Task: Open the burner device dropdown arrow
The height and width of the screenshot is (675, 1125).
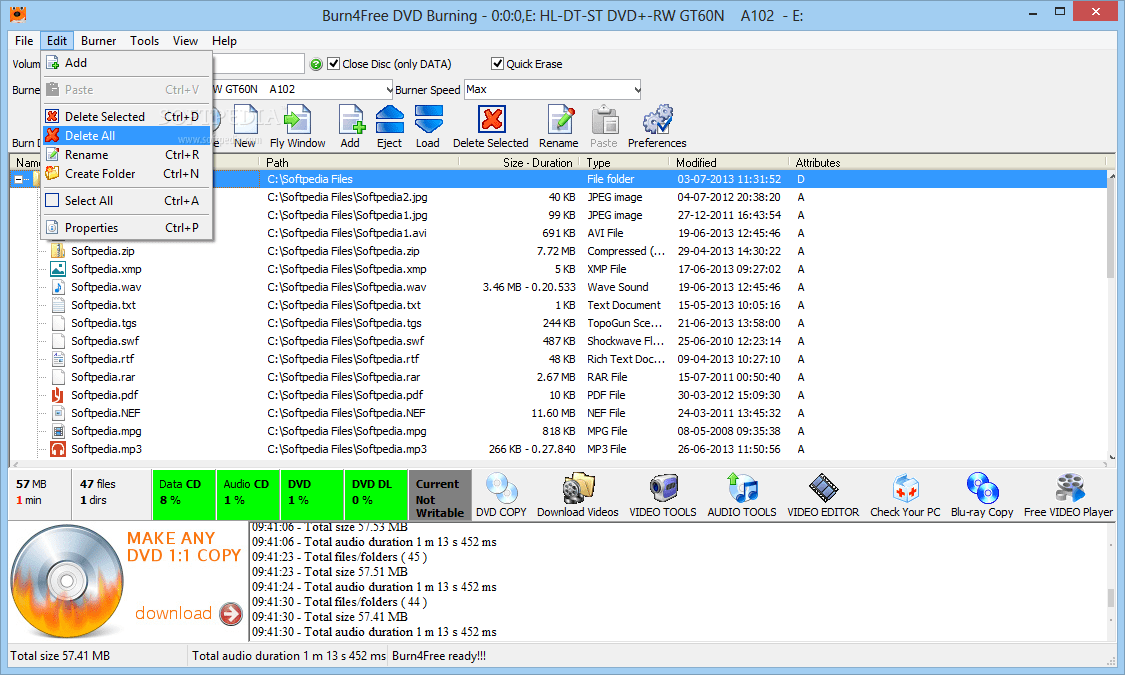Action: tap(388, 90)
